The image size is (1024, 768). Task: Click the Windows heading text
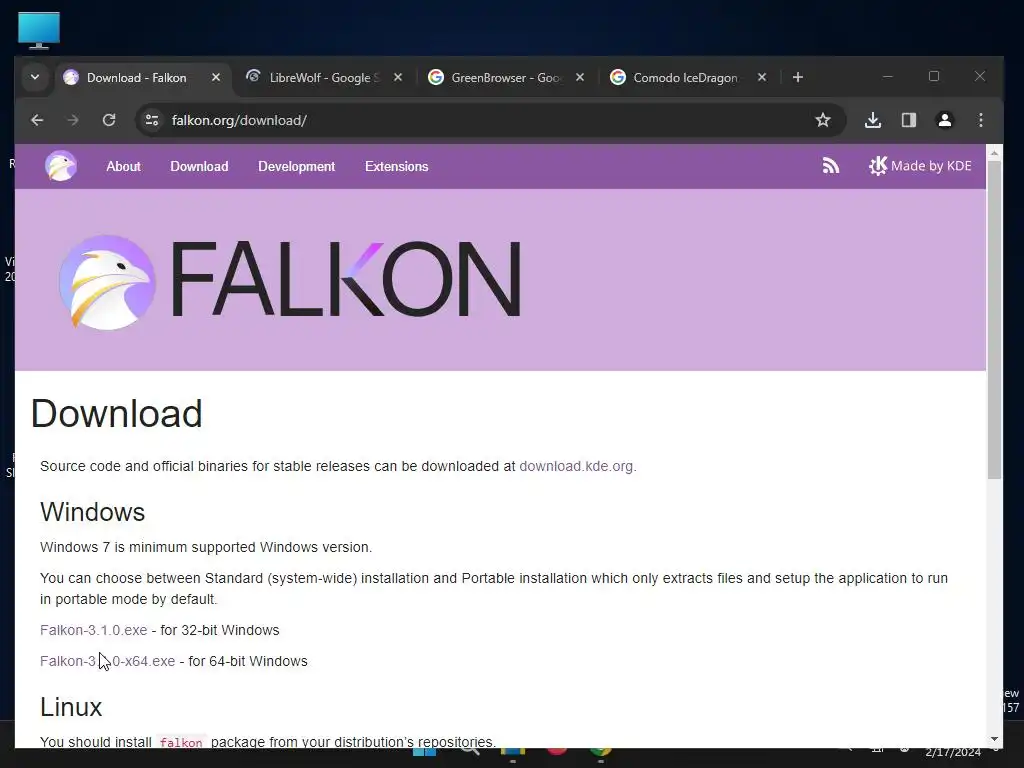92,512
